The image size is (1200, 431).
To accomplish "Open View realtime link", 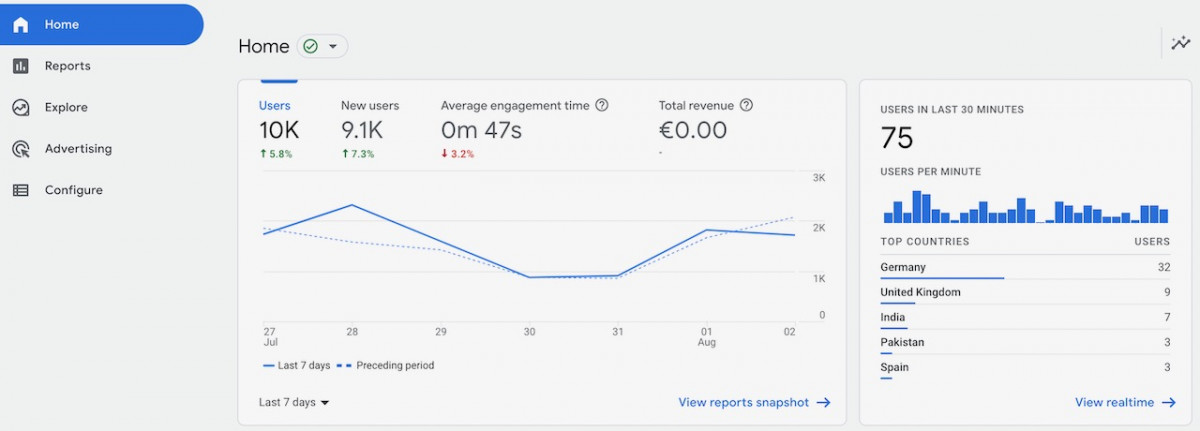I will [x=1124, y=402].
